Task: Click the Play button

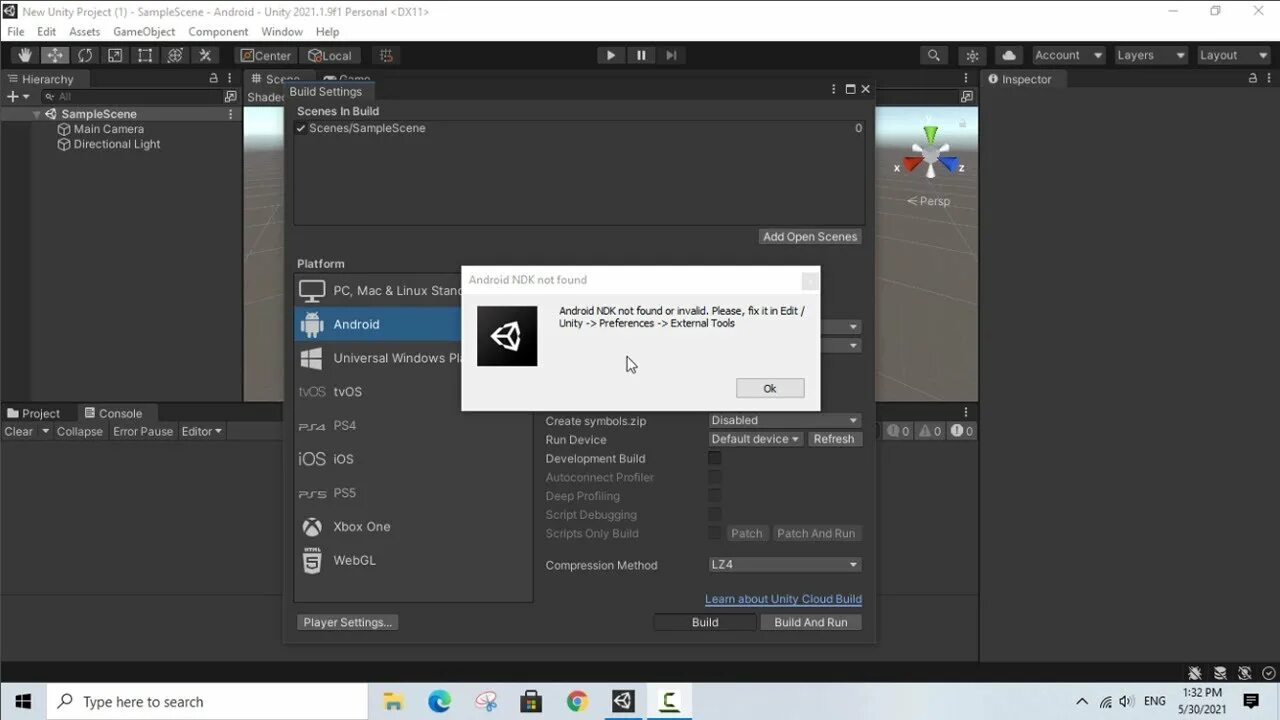Action: pos(610,55)
